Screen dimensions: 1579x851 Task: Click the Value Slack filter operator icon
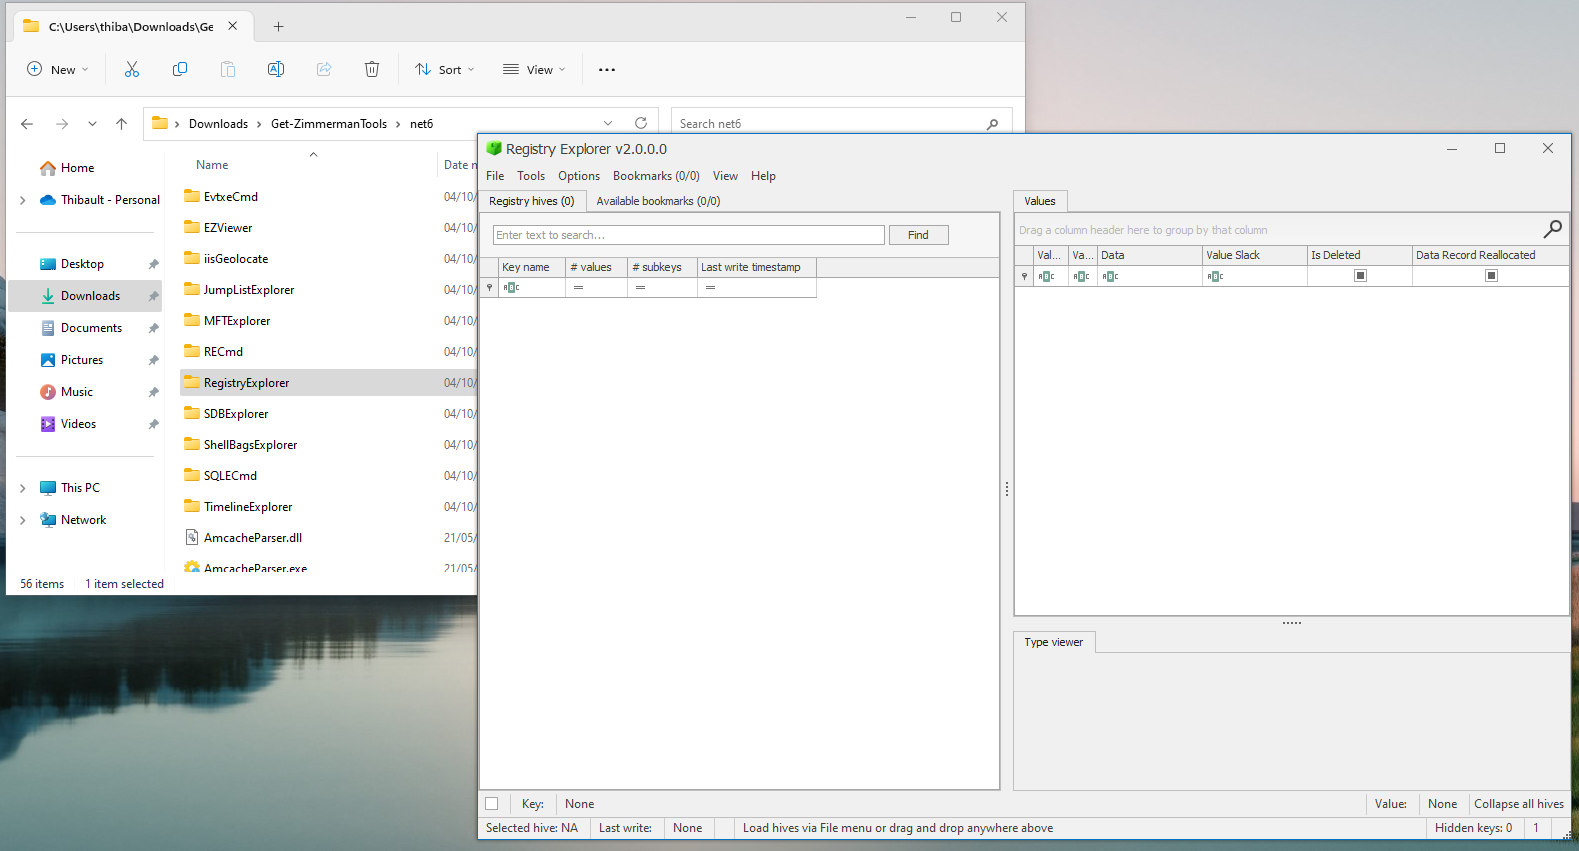tap(1215, 276)
